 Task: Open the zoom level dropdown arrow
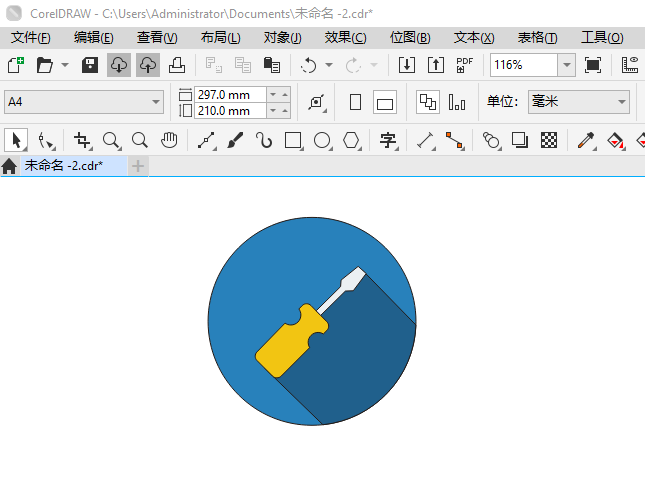click(566, 65)
